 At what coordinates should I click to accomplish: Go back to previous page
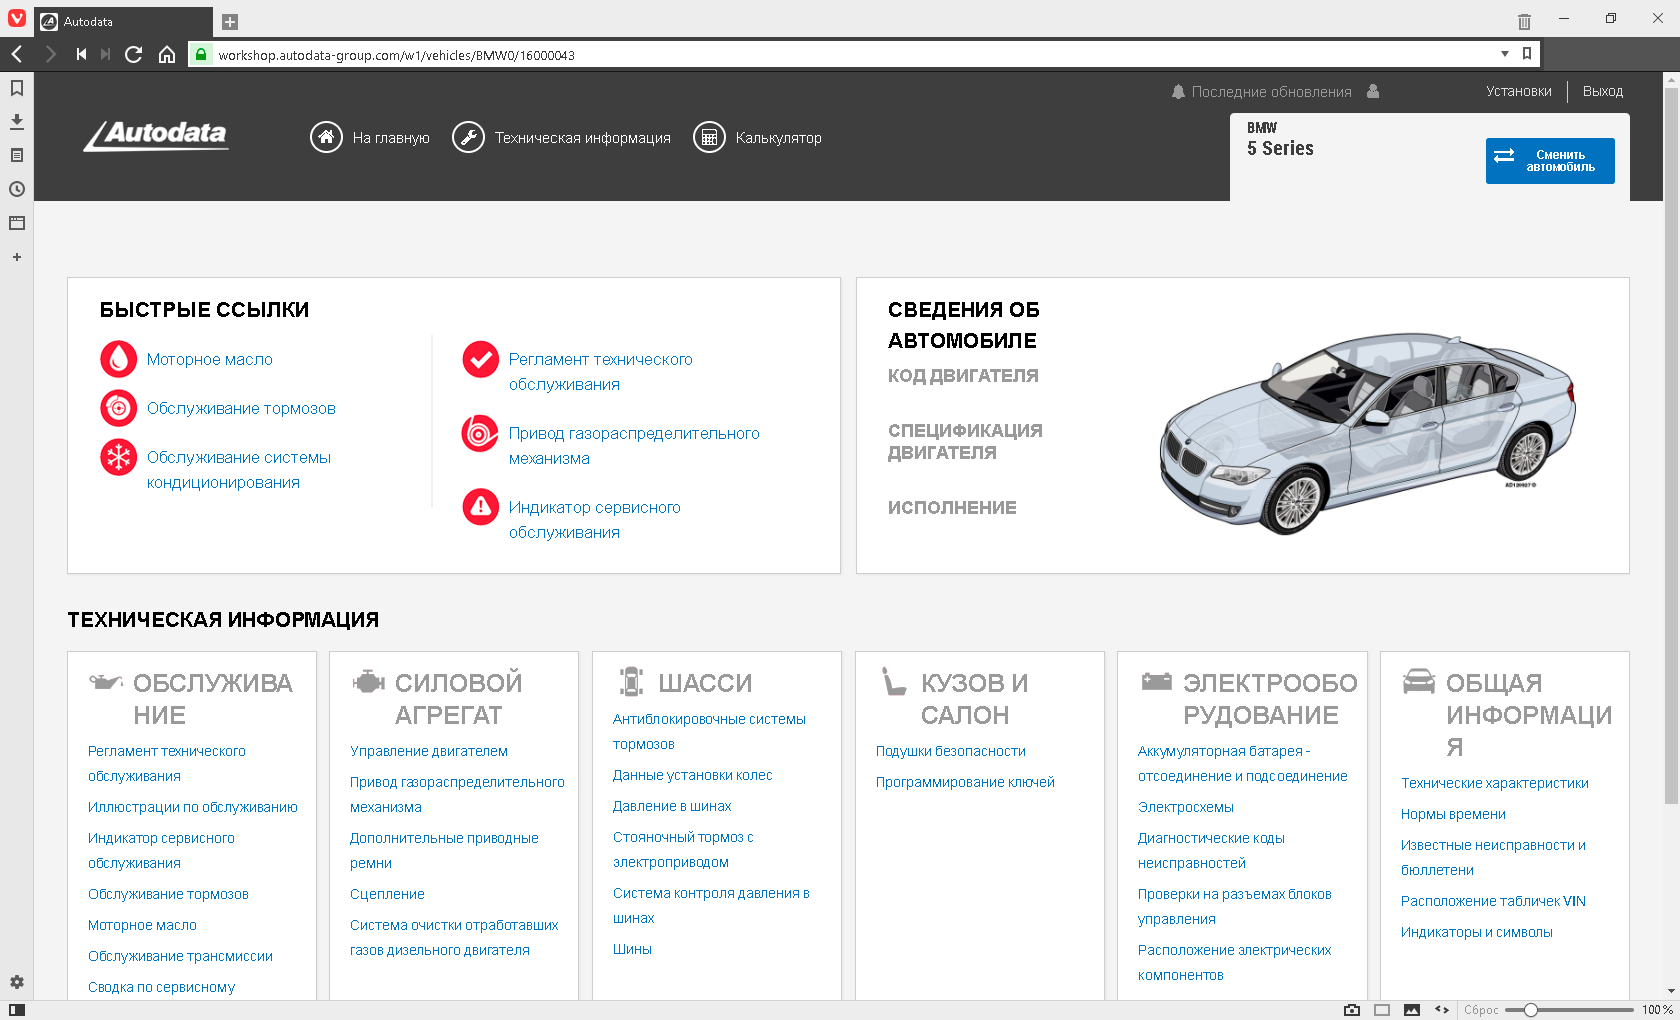17,54
